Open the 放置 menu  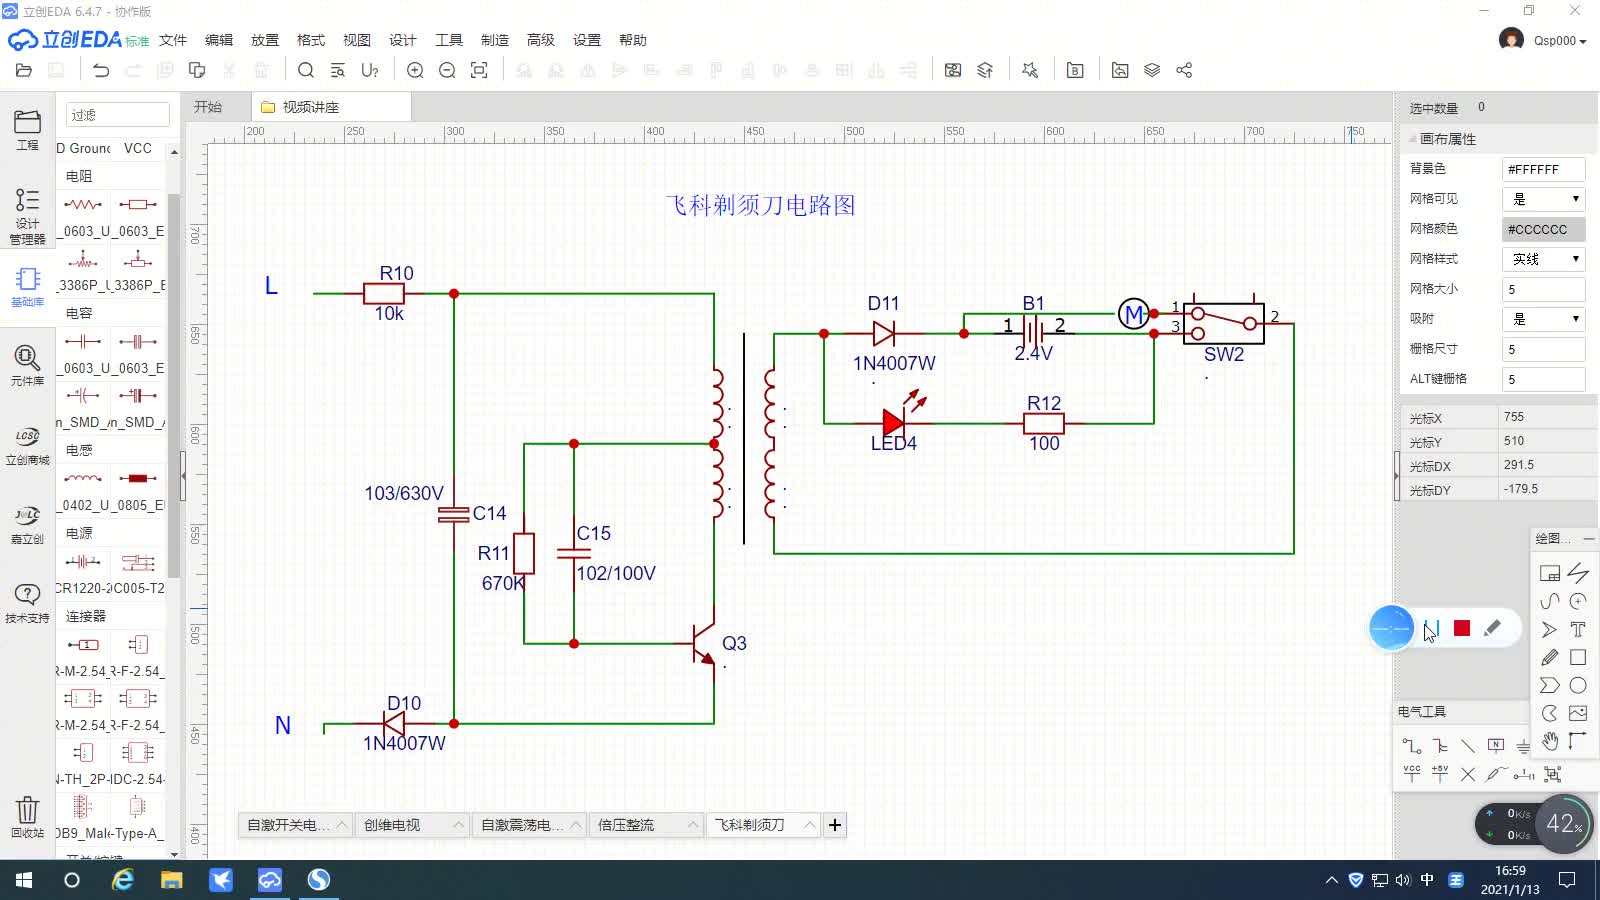pos(265,40)
